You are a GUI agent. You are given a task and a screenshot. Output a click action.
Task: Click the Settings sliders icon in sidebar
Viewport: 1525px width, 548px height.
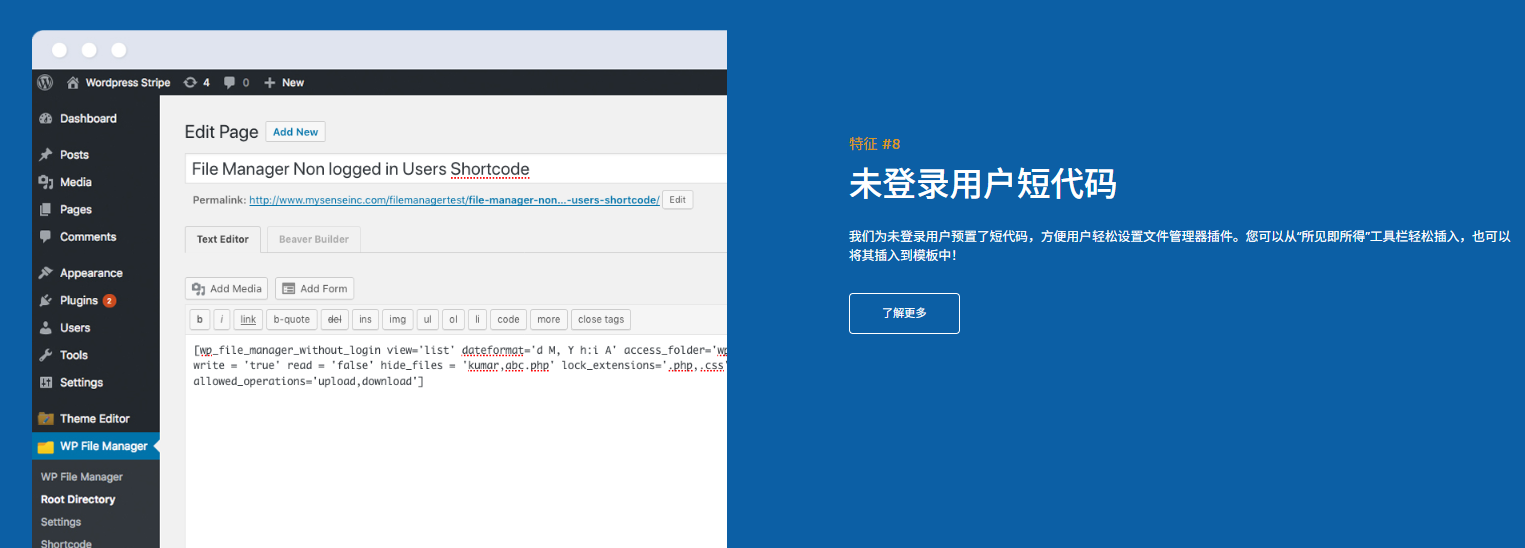(x=45, y=382)
